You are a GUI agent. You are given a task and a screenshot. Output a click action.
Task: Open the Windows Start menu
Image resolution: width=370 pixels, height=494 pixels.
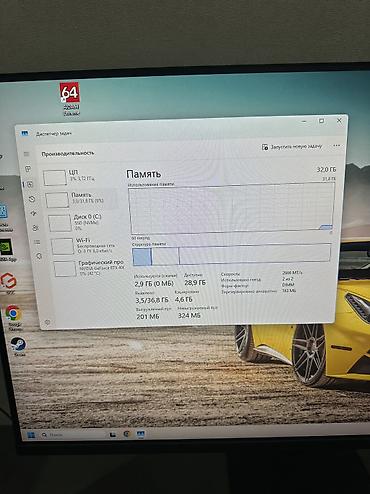pos(31,435)
